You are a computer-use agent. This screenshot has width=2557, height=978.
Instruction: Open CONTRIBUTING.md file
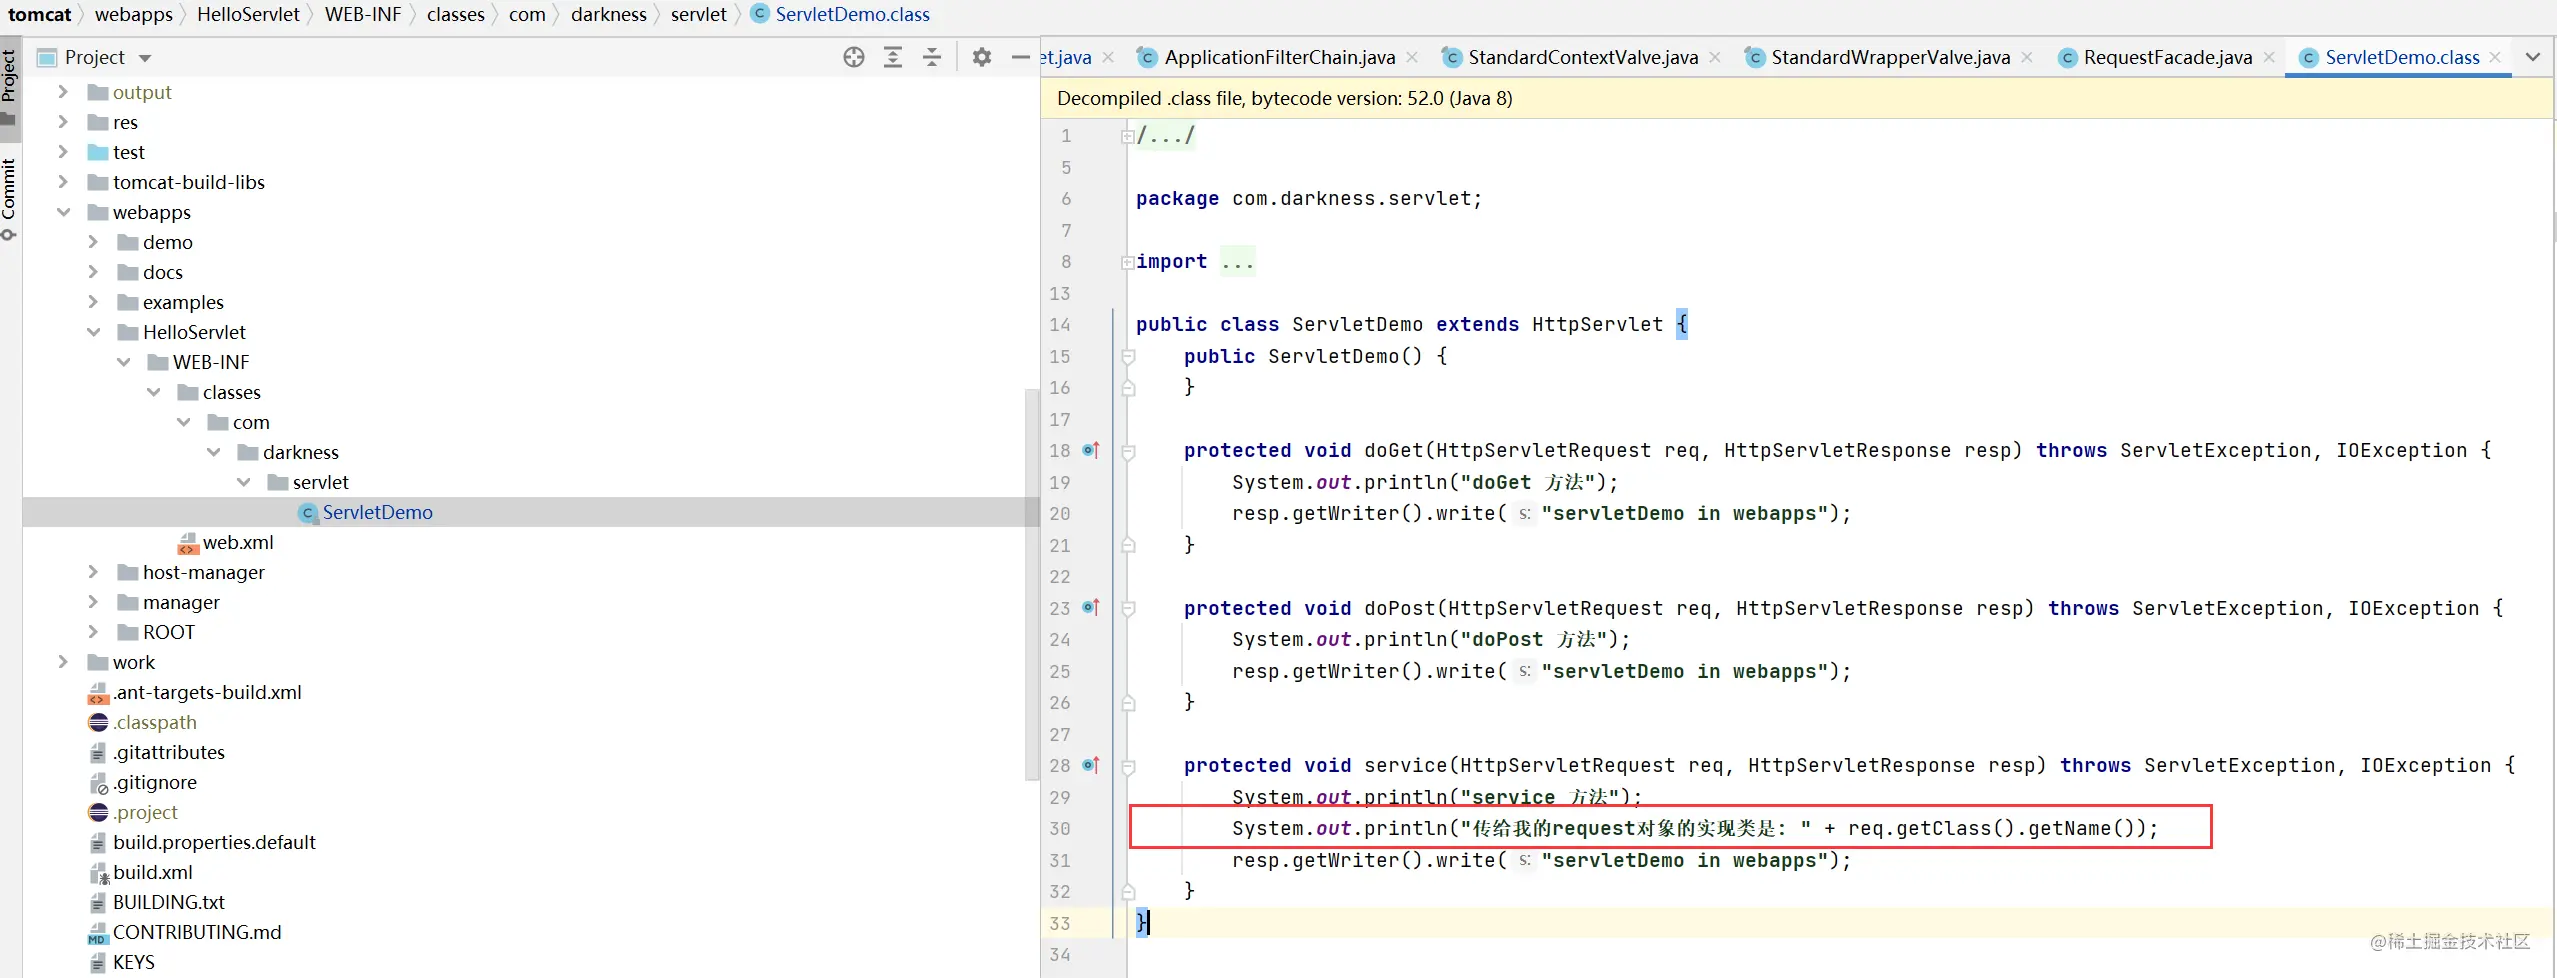tap(197, 932)
